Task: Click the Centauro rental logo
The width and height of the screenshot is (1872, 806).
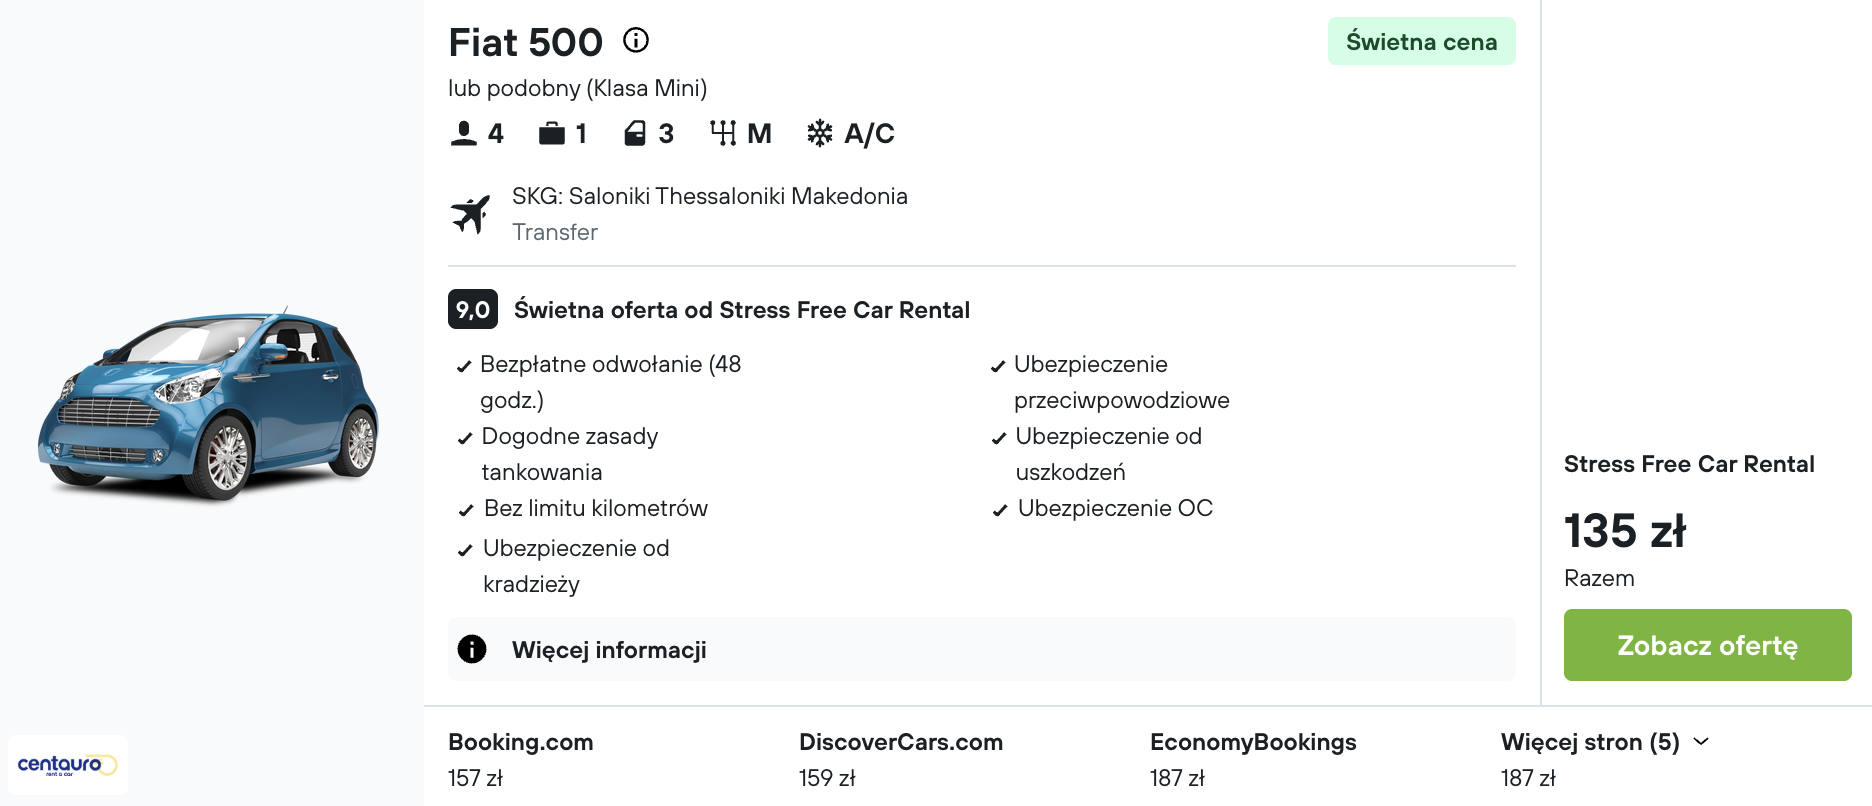Action: [67, 763]
